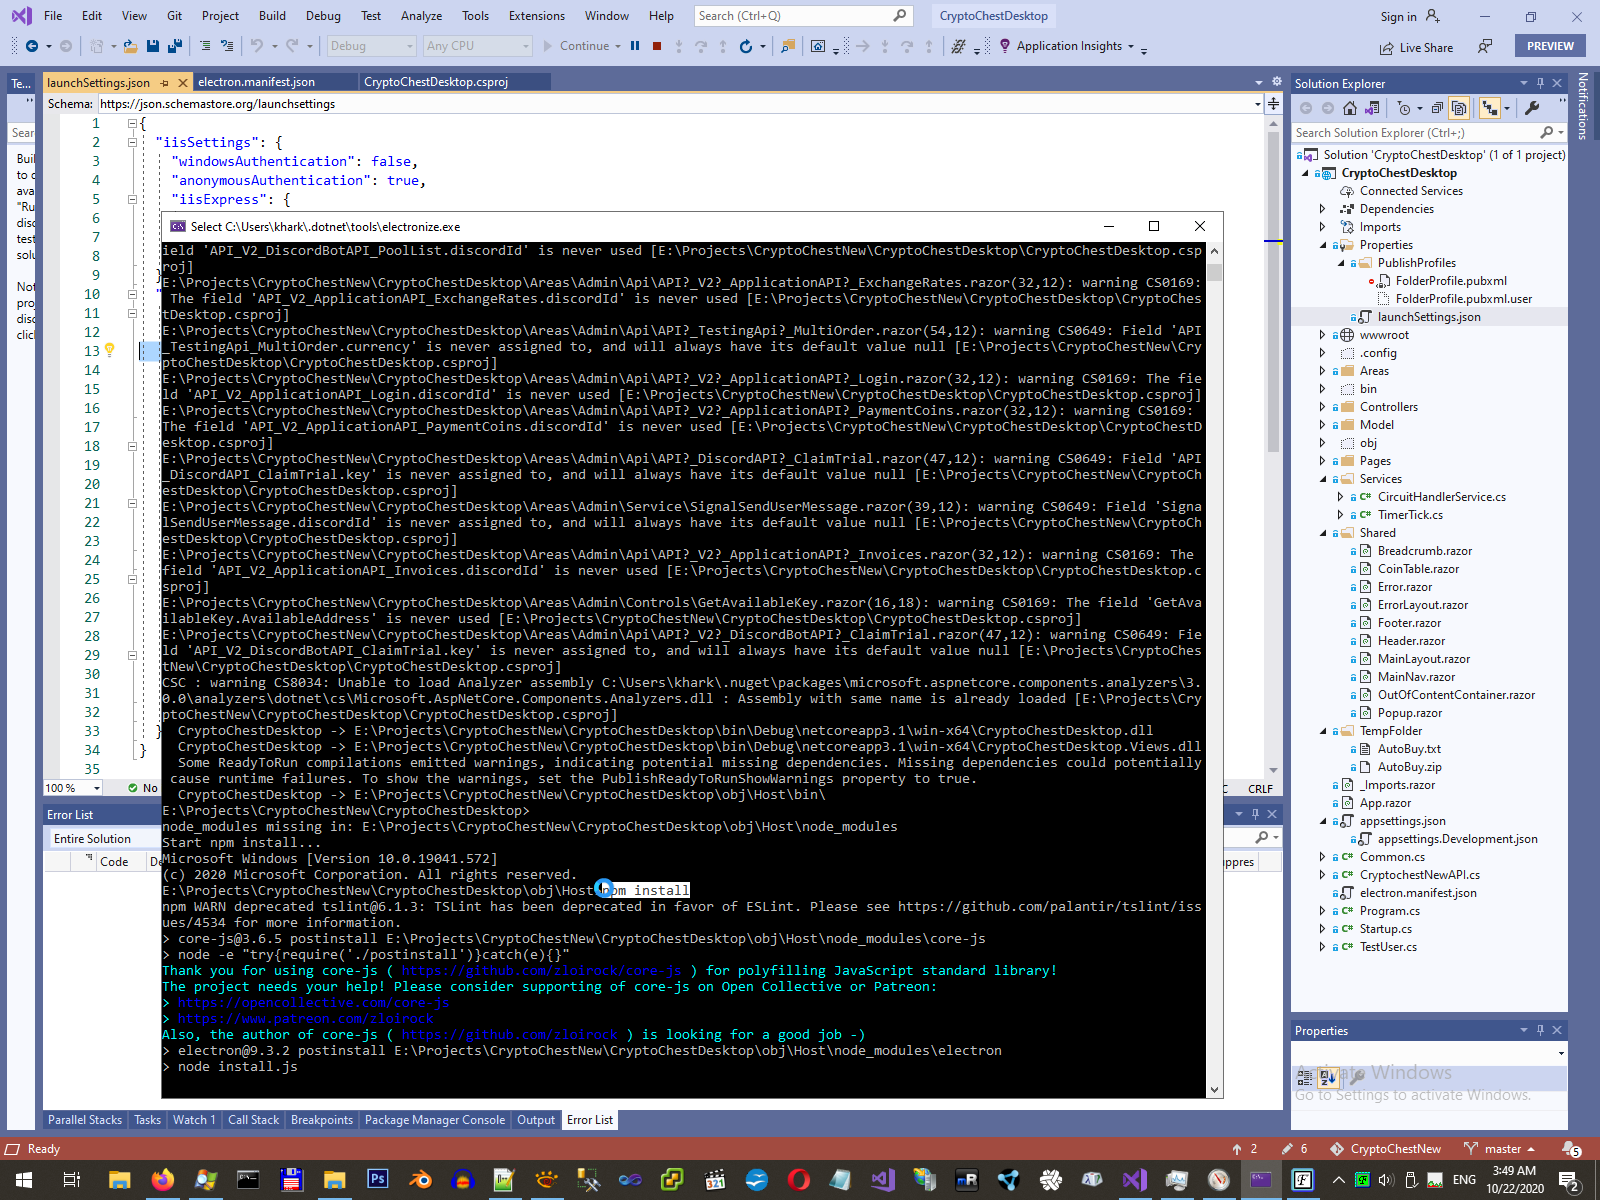Switch to the Output tab

click(x=536, y=1120)
